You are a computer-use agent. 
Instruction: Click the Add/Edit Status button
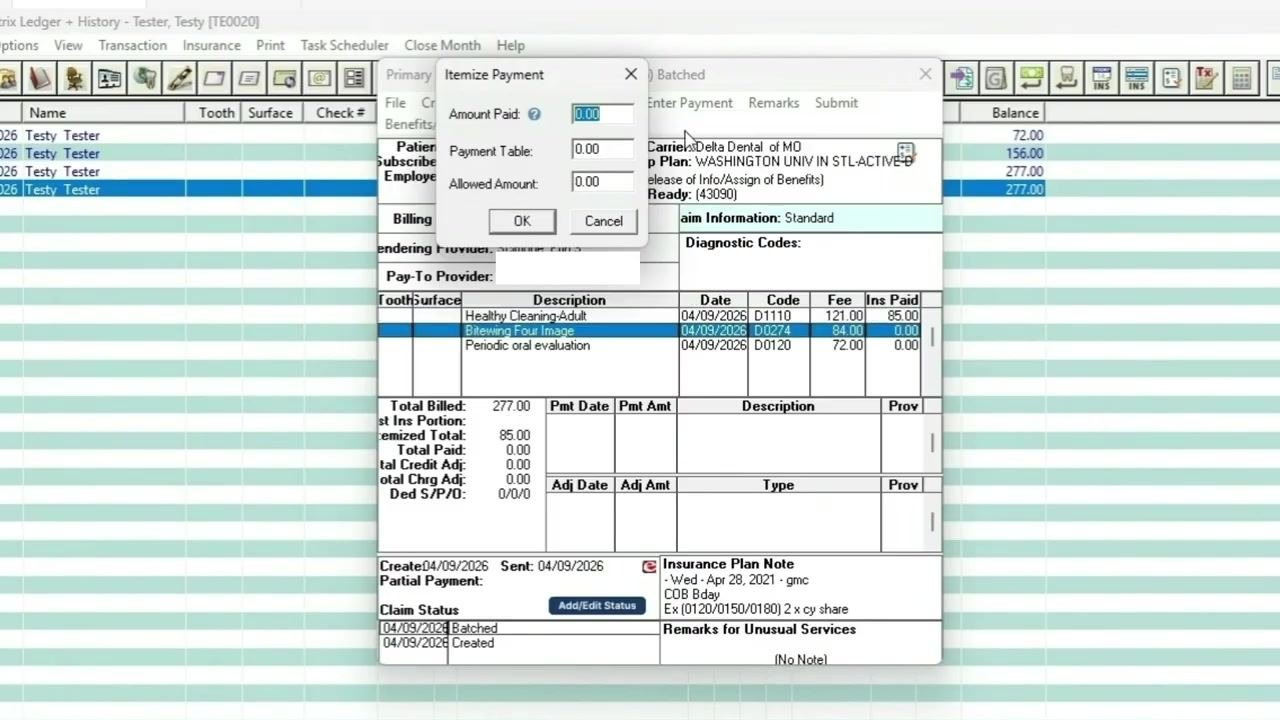click(597, 605)
